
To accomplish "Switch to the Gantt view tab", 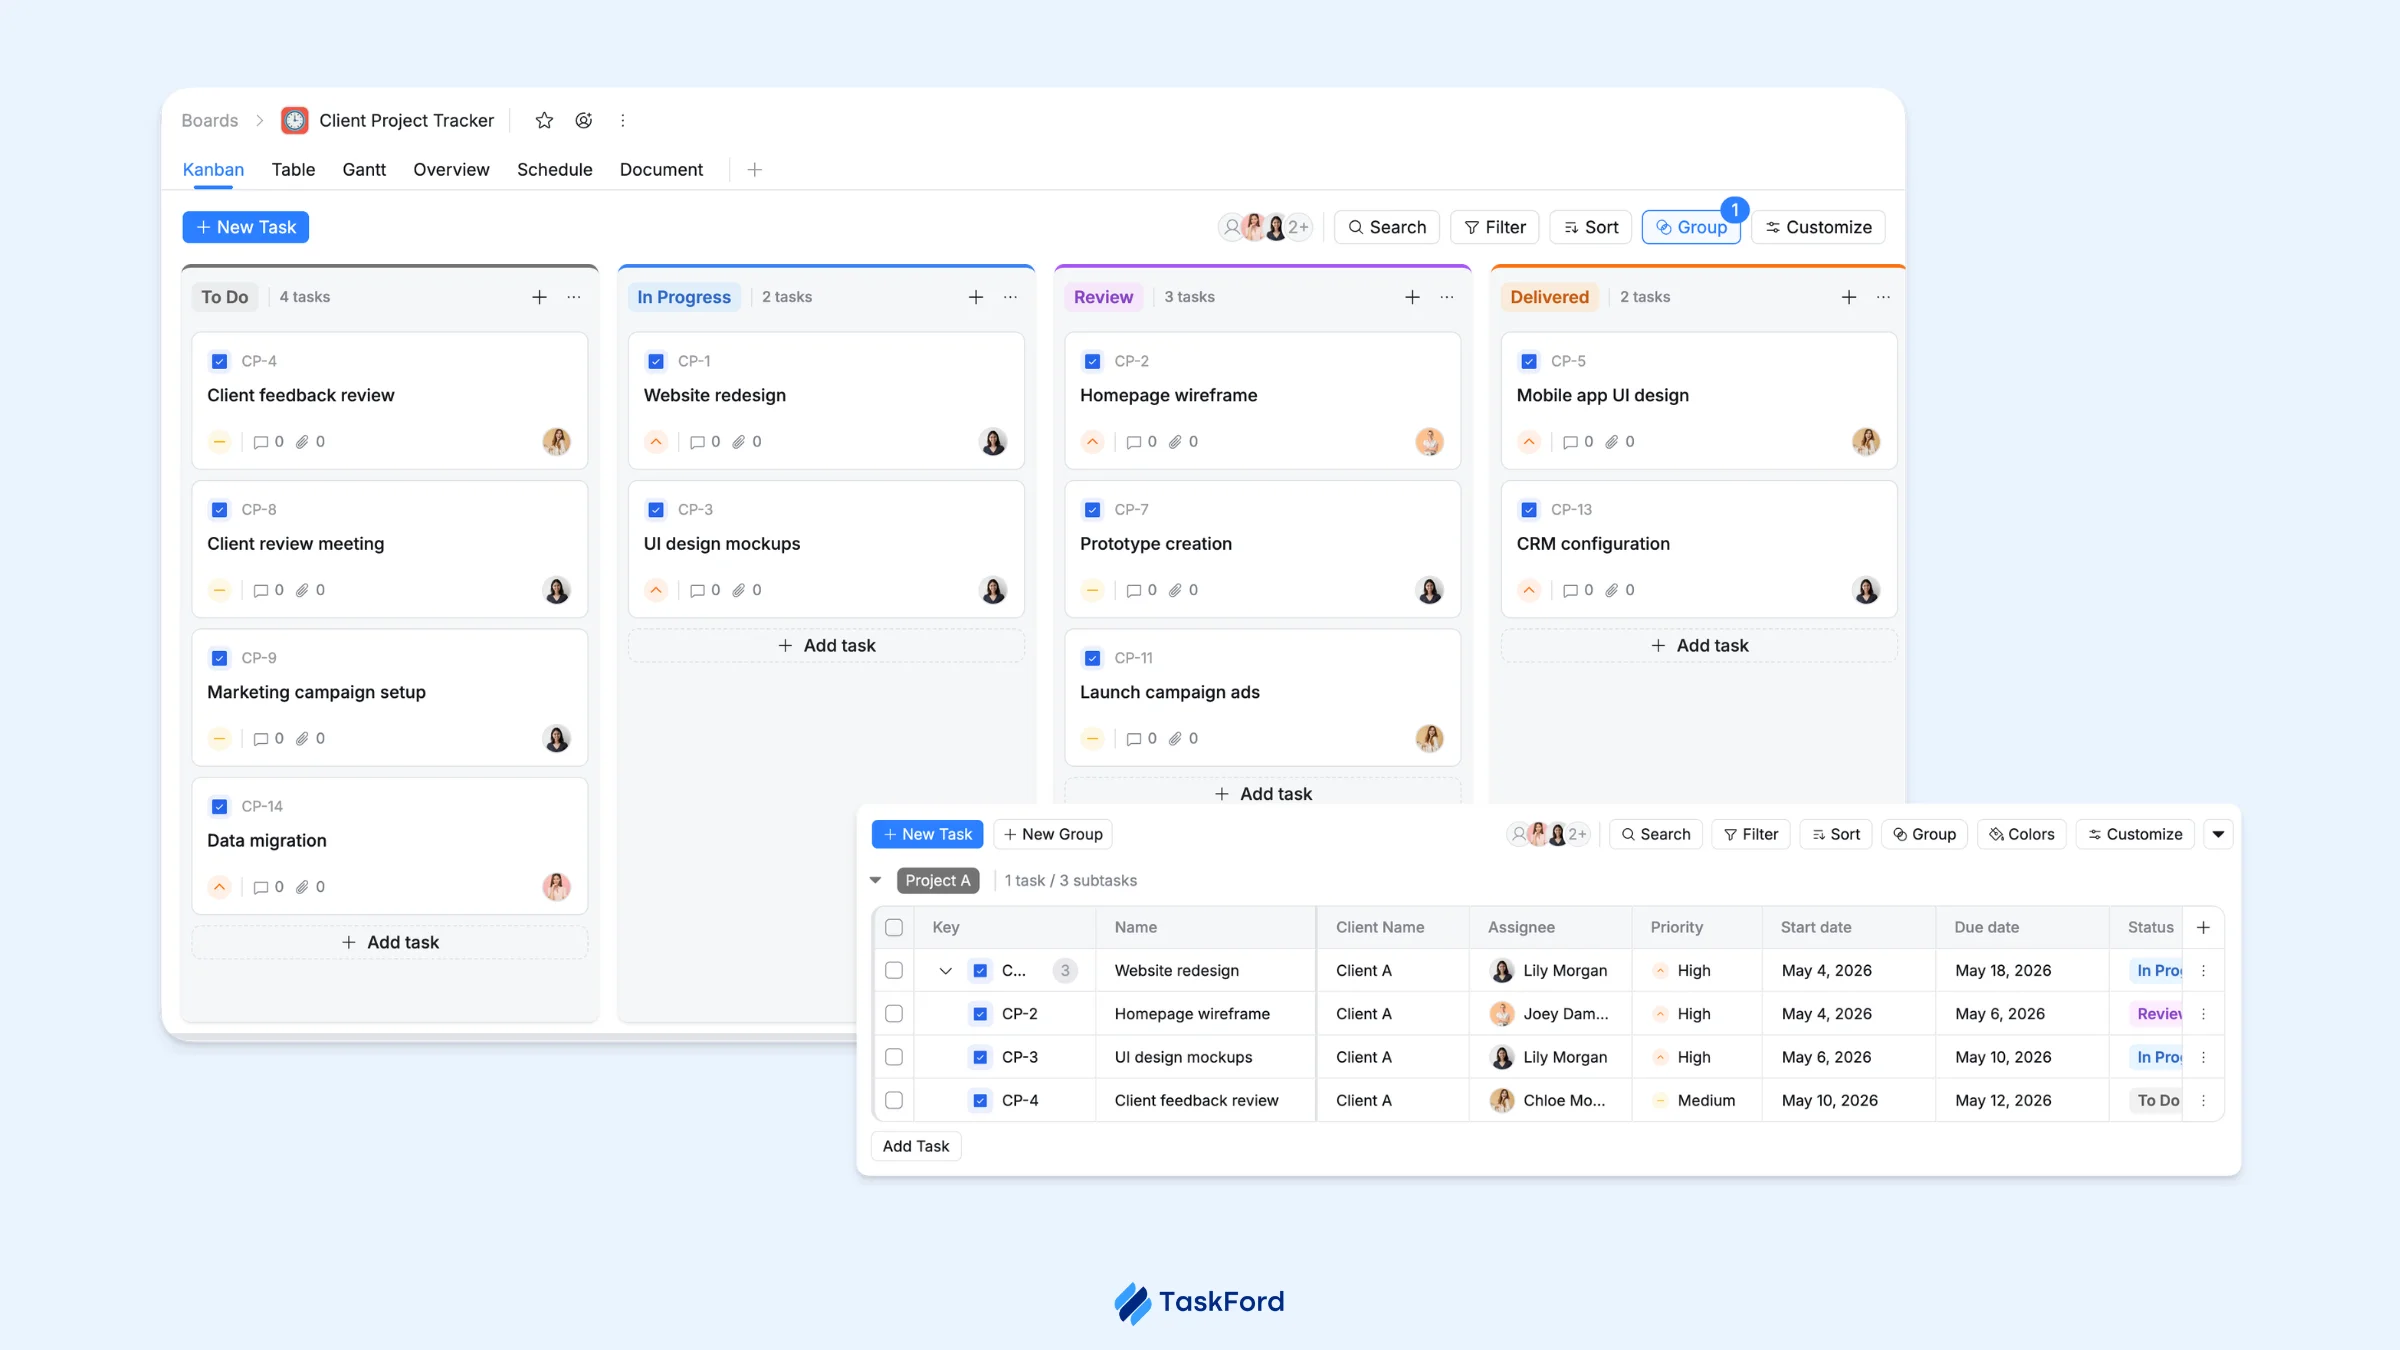I will [x=364, y=170].
